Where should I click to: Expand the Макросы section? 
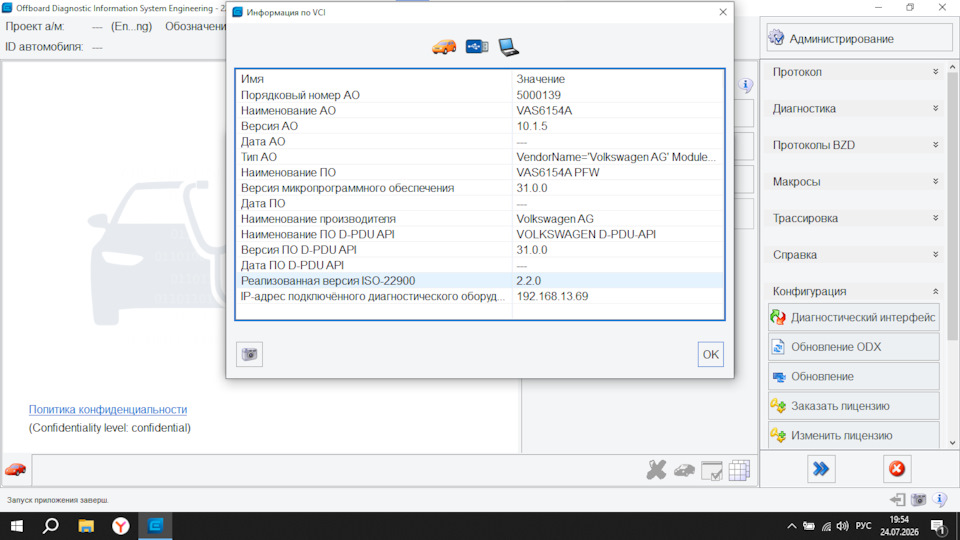(855, 182)
